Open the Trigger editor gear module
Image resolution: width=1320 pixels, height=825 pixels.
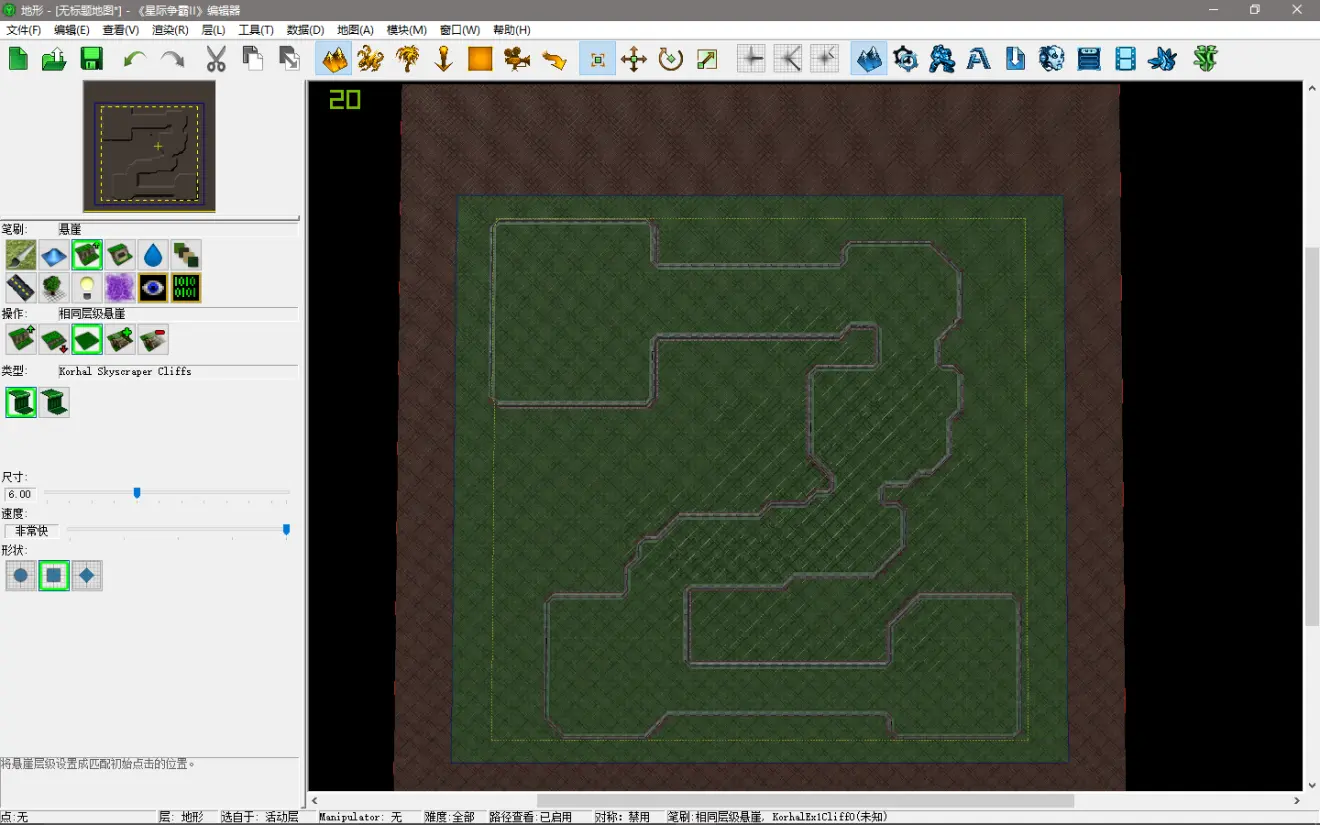[906, 59]
